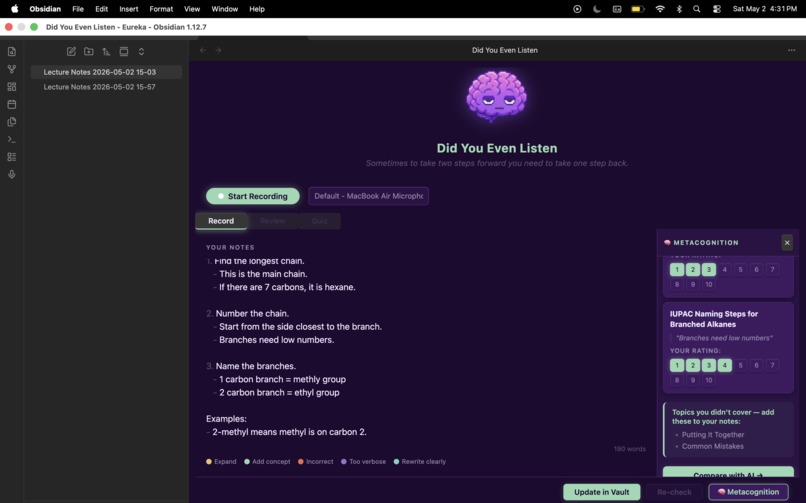Image resolution: width=806 pixels, height=503 pixels.
Task: Click the line "Branches need low numbers."
Action: tap(277, 340)
